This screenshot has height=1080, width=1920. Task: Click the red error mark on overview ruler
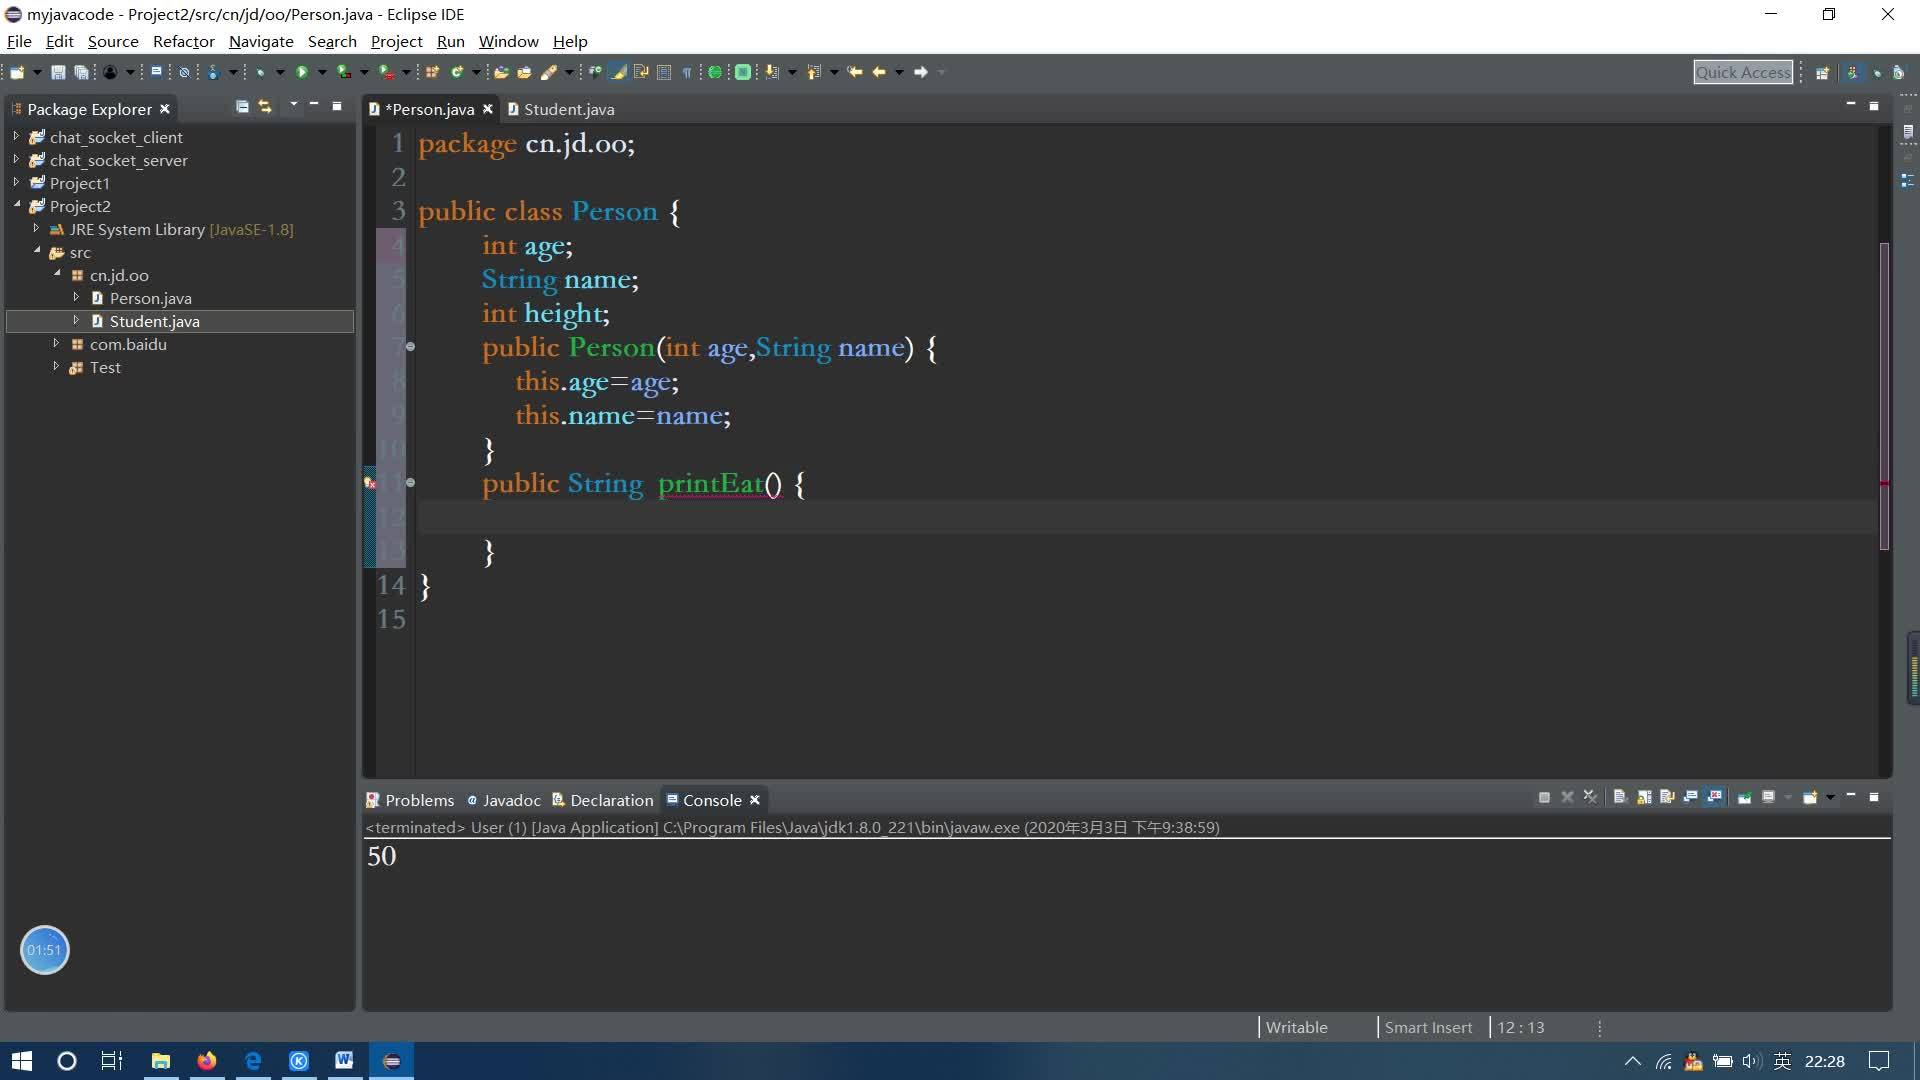coord(1885,483)
